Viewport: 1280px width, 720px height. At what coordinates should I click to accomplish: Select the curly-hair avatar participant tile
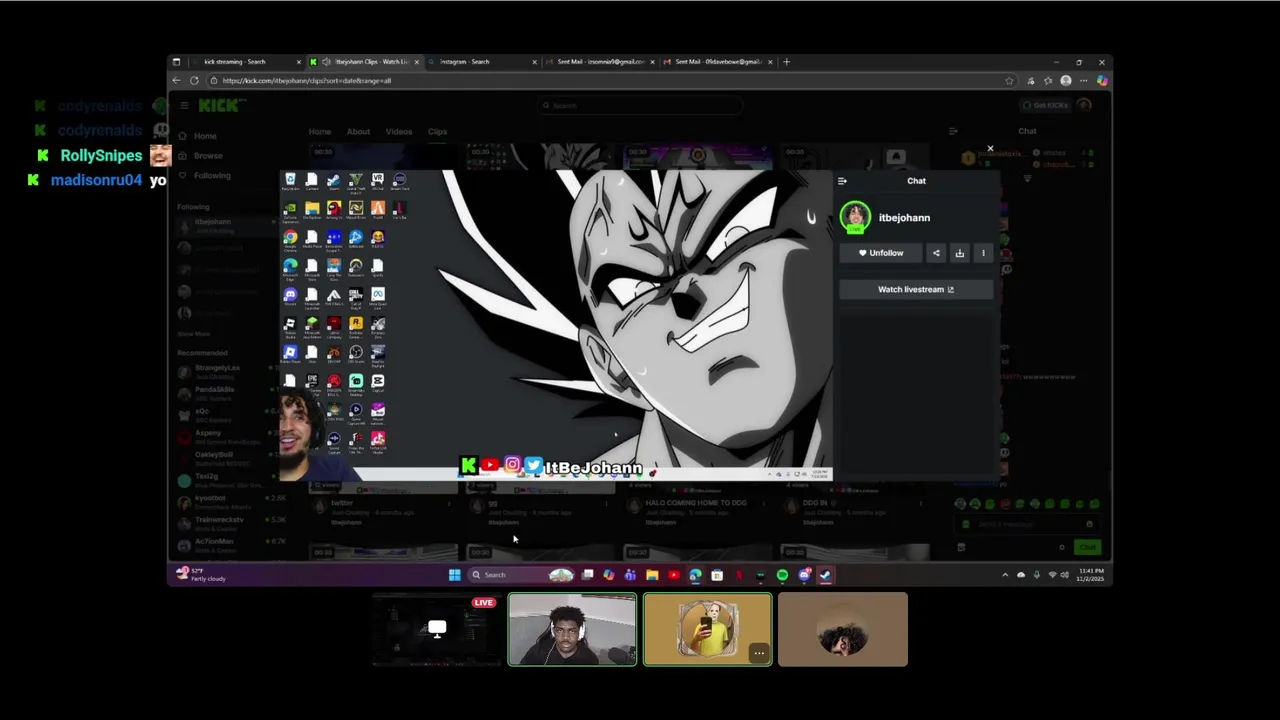[x=843, y=630]
